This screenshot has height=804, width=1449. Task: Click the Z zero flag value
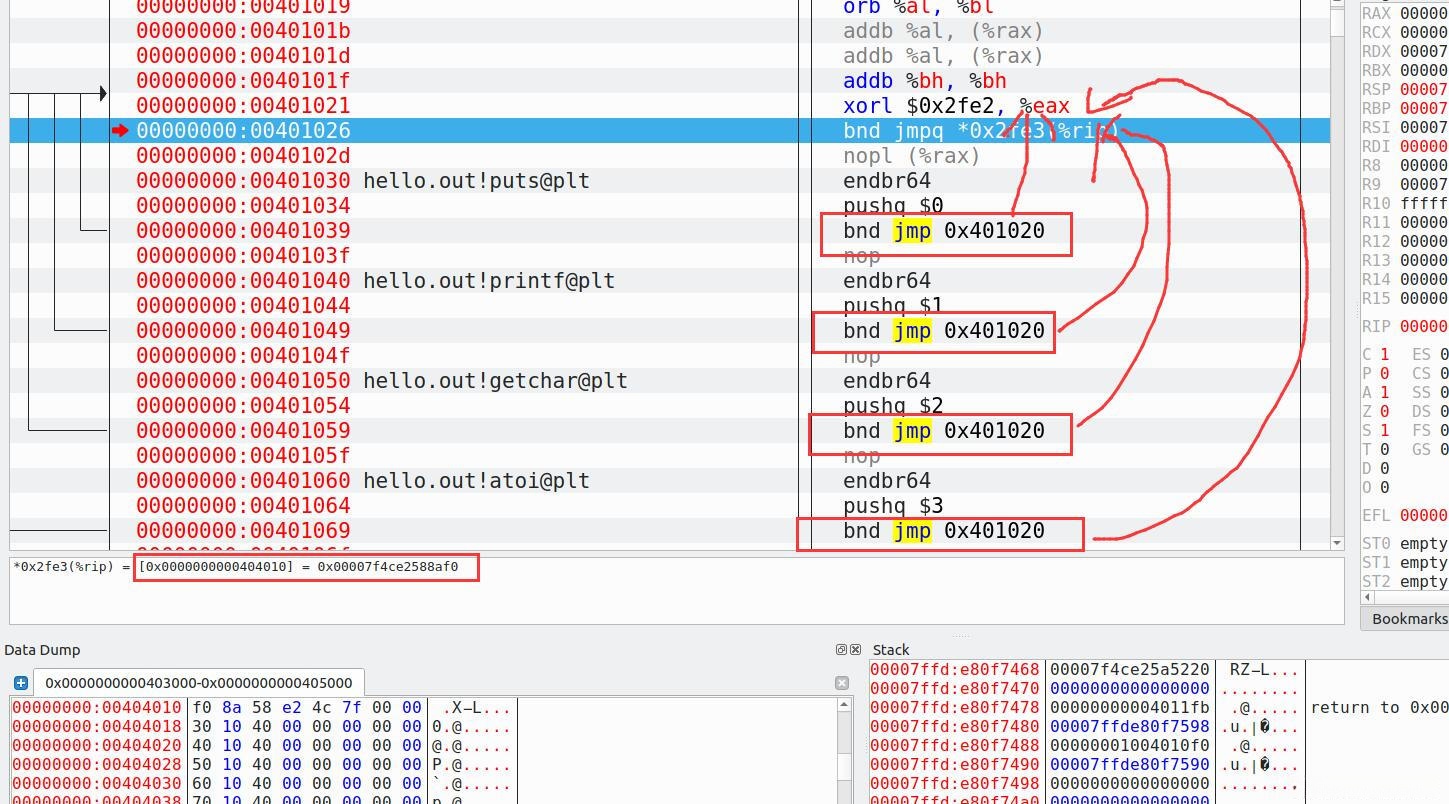click(x=1385, y=411)
